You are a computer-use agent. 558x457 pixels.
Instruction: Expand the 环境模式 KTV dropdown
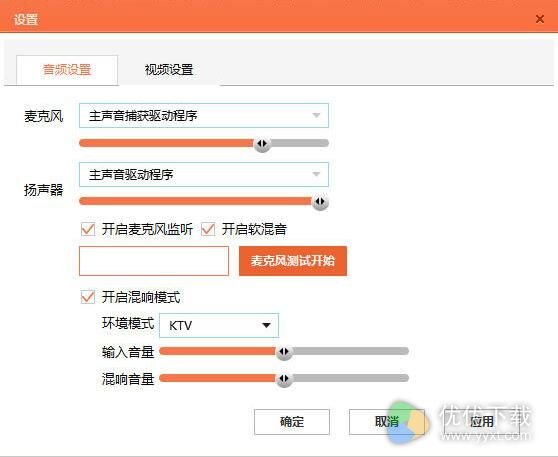point(219,325)
